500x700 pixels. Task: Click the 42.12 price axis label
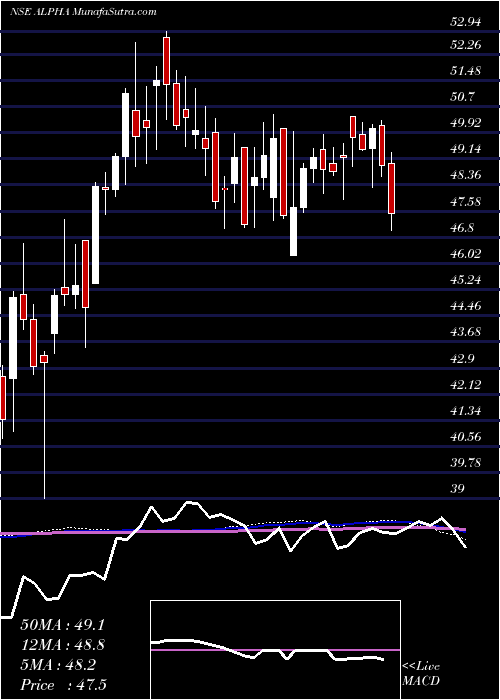point(465,384)
